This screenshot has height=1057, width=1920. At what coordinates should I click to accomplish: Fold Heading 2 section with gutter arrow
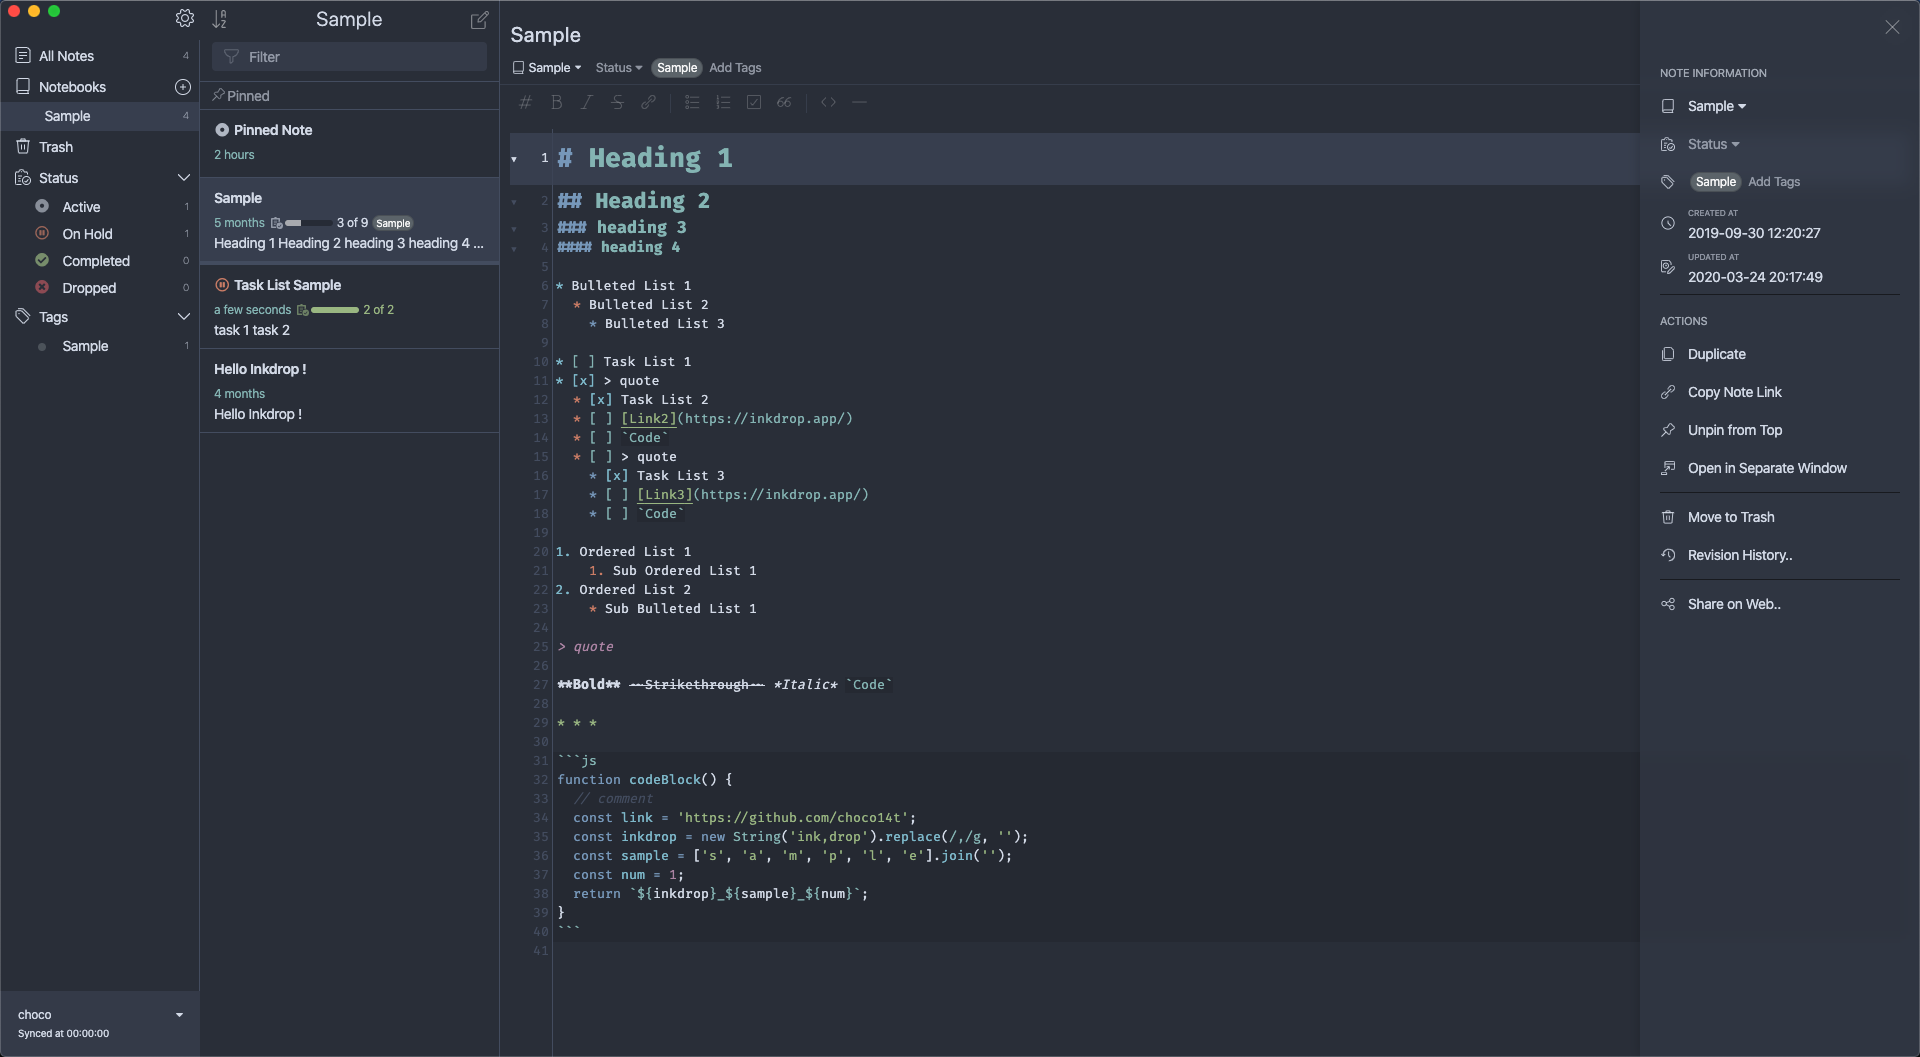coord(514,202)
